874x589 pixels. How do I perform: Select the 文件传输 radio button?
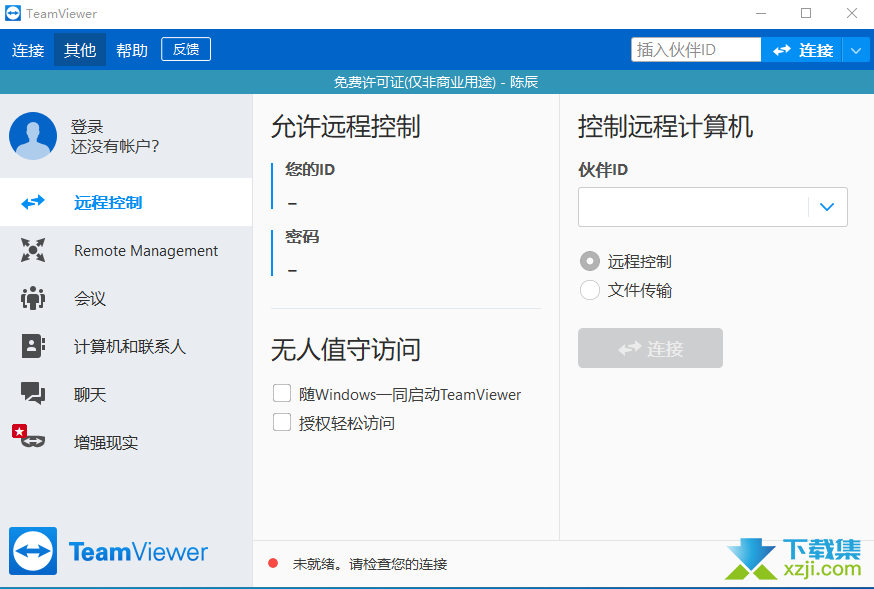(x=590, y=290)
